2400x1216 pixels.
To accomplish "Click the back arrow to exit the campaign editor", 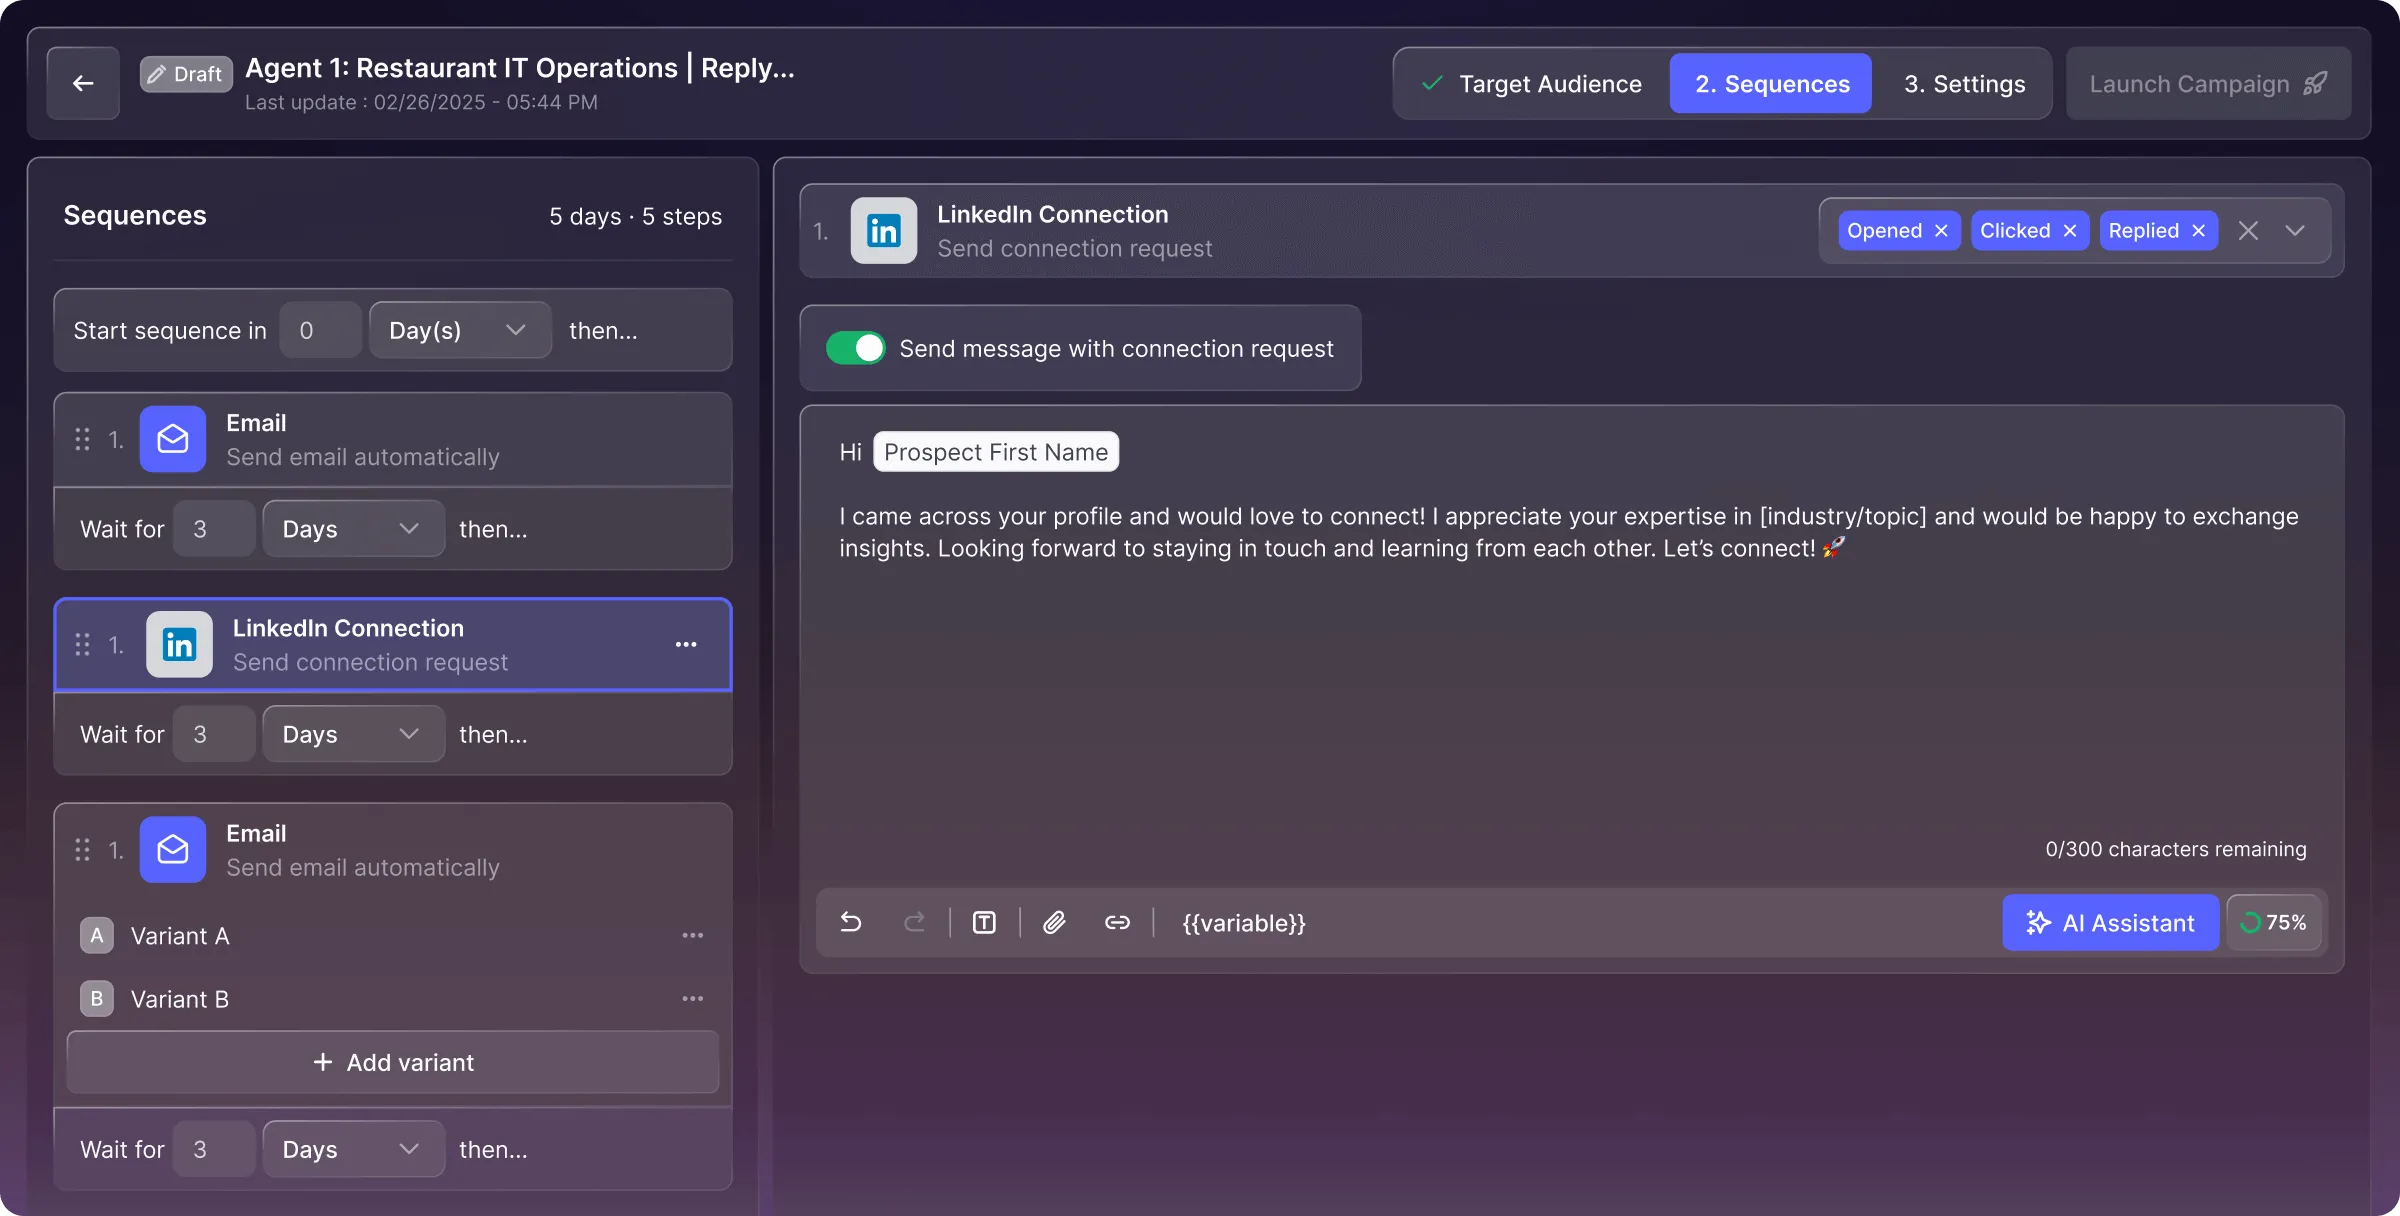I will click(82, 82).
